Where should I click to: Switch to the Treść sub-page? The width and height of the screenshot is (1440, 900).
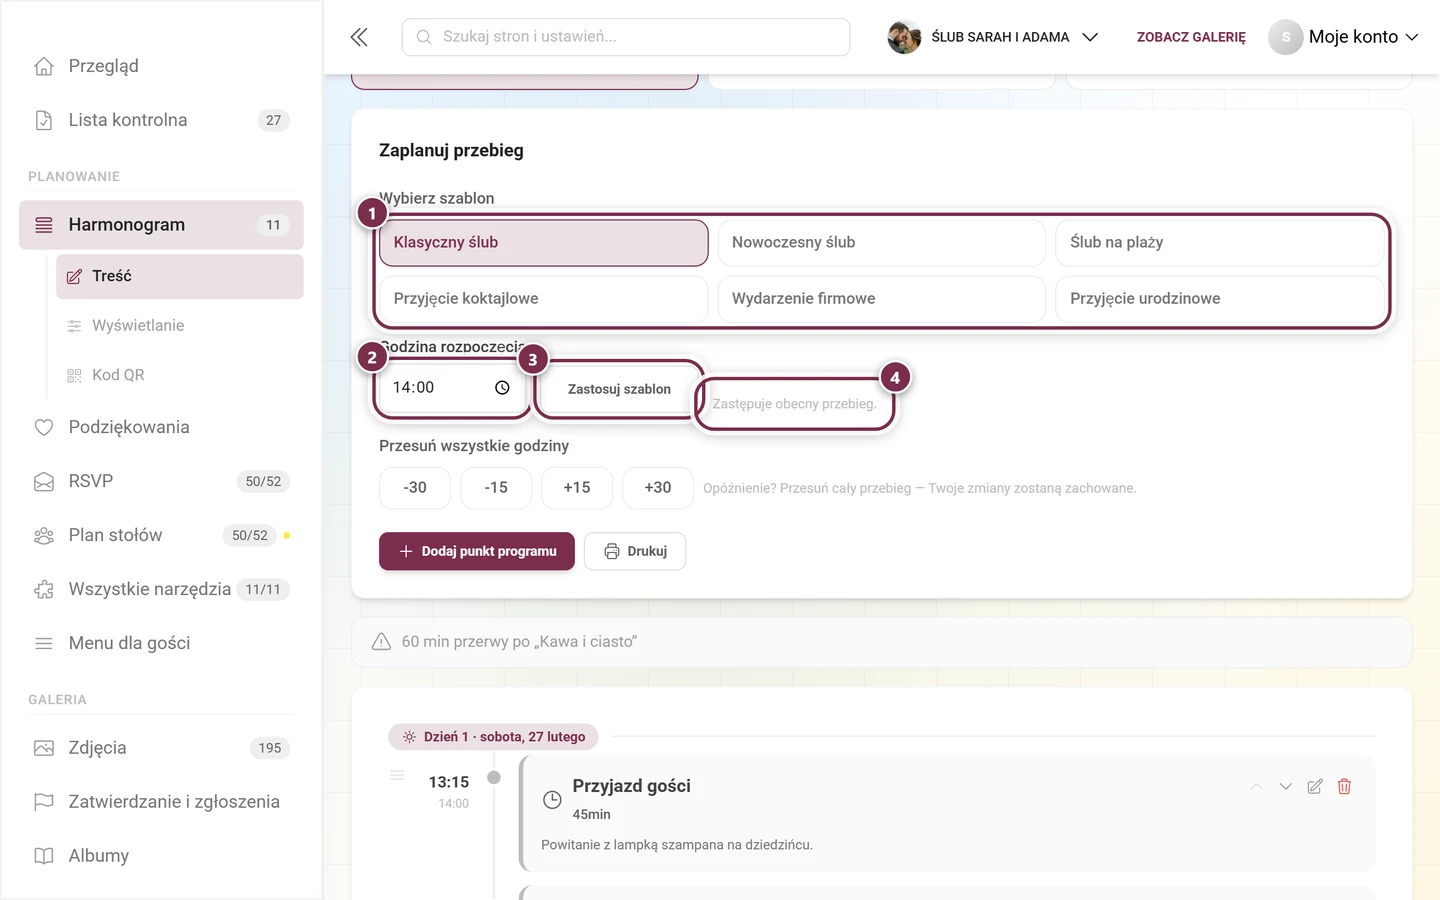(x=180, y=277)
